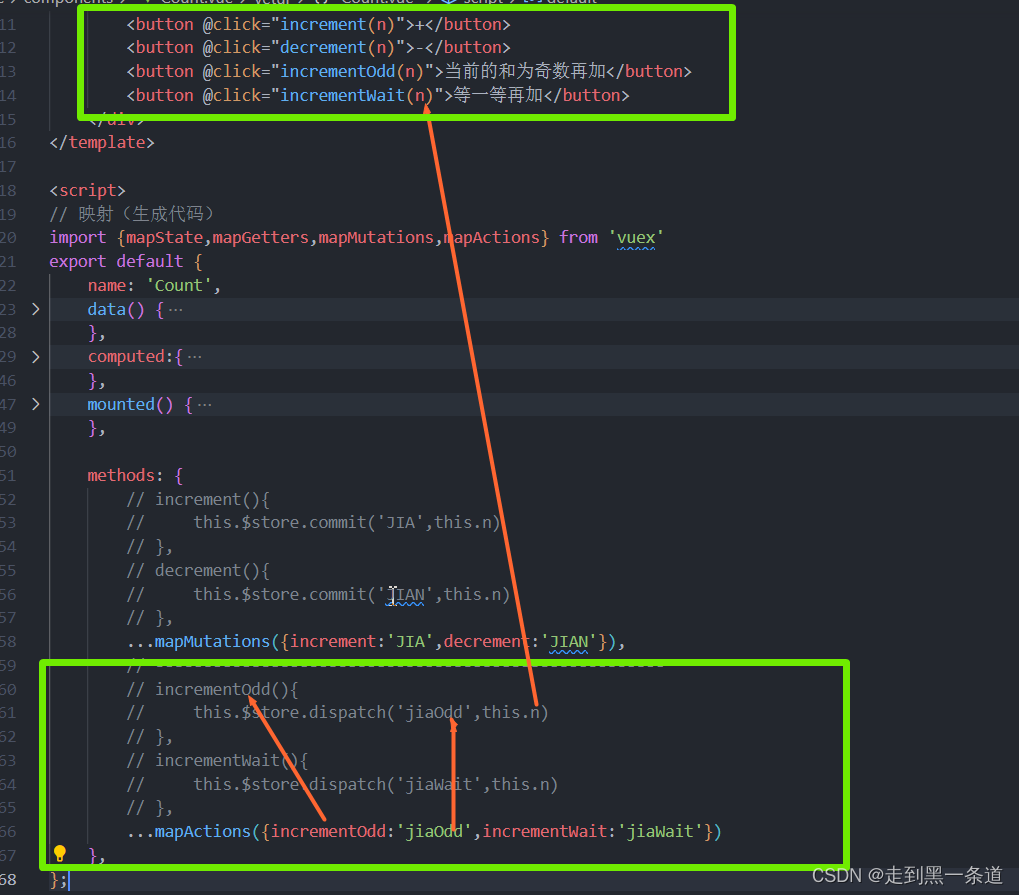
Task: Expand the folded data() block chevron
Action: [36, 309]
